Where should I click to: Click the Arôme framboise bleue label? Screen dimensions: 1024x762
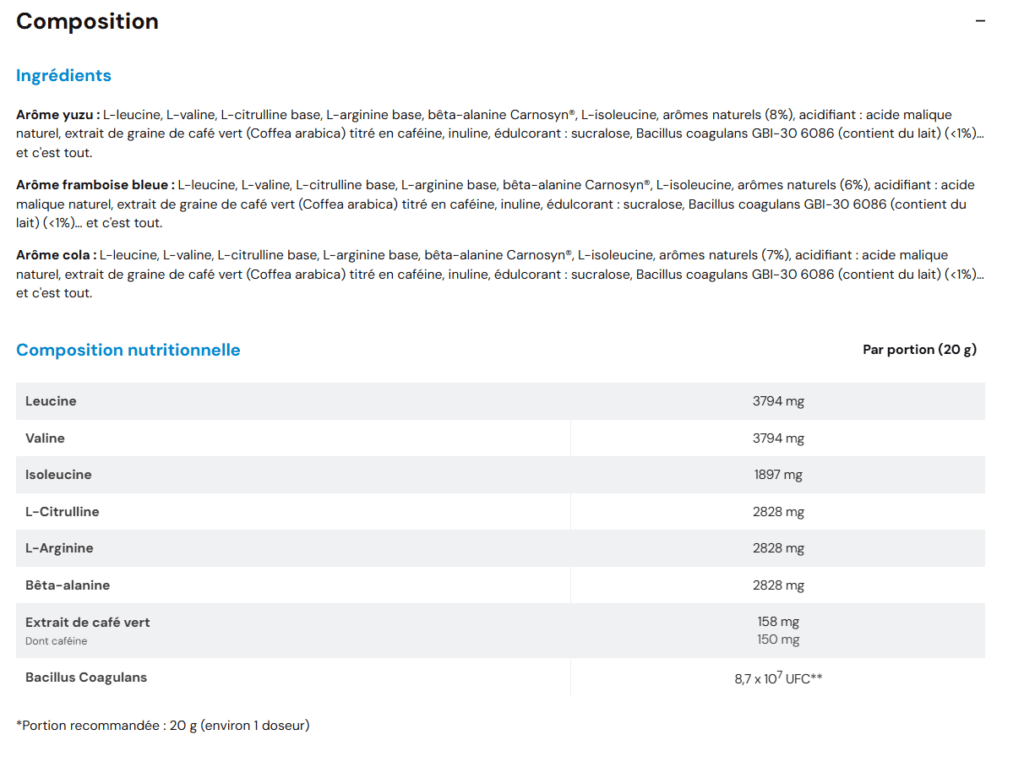pyautogui.click(x=95, y=185)
